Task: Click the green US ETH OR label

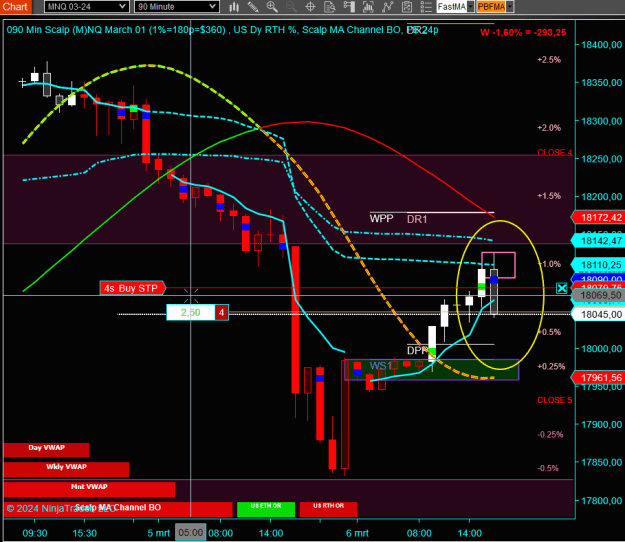Action: 266,509
